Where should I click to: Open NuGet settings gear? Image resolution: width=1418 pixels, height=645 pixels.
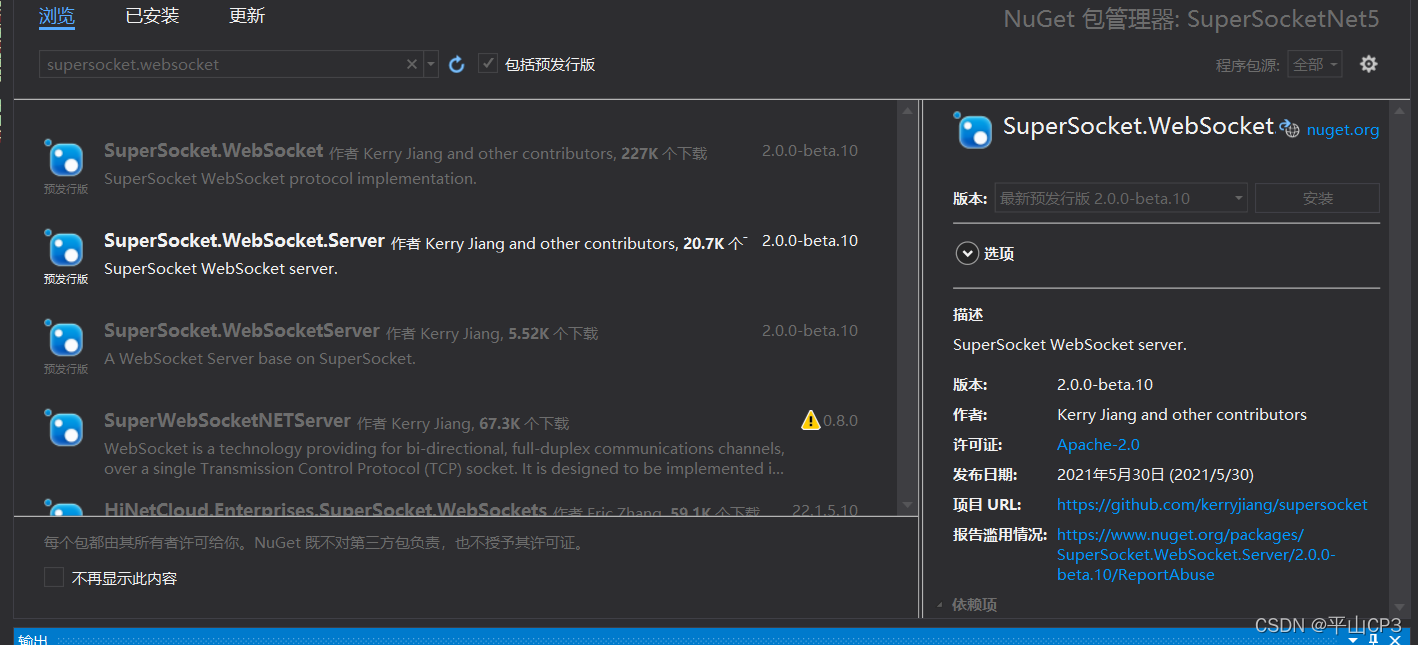(1369, 64)
